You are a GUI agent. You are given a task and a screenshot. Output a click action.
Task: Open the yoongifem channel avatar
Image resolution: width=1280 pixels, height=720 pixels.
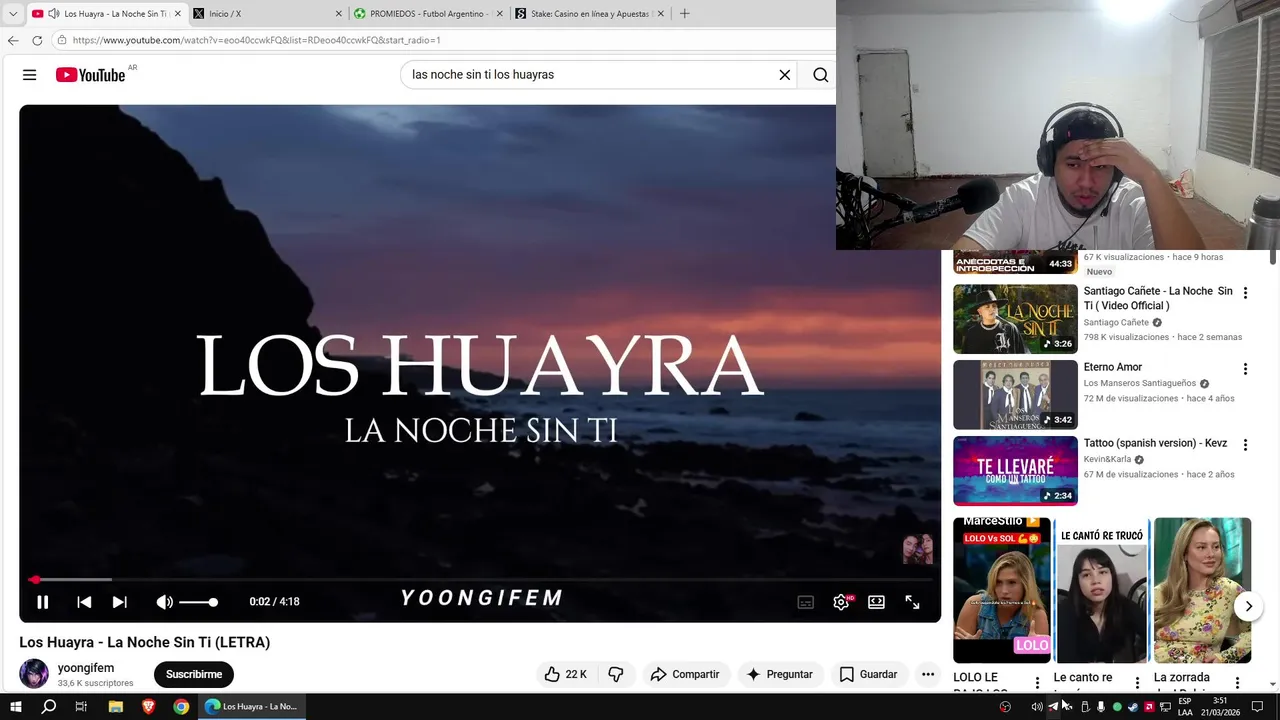(x=34, y=674)
